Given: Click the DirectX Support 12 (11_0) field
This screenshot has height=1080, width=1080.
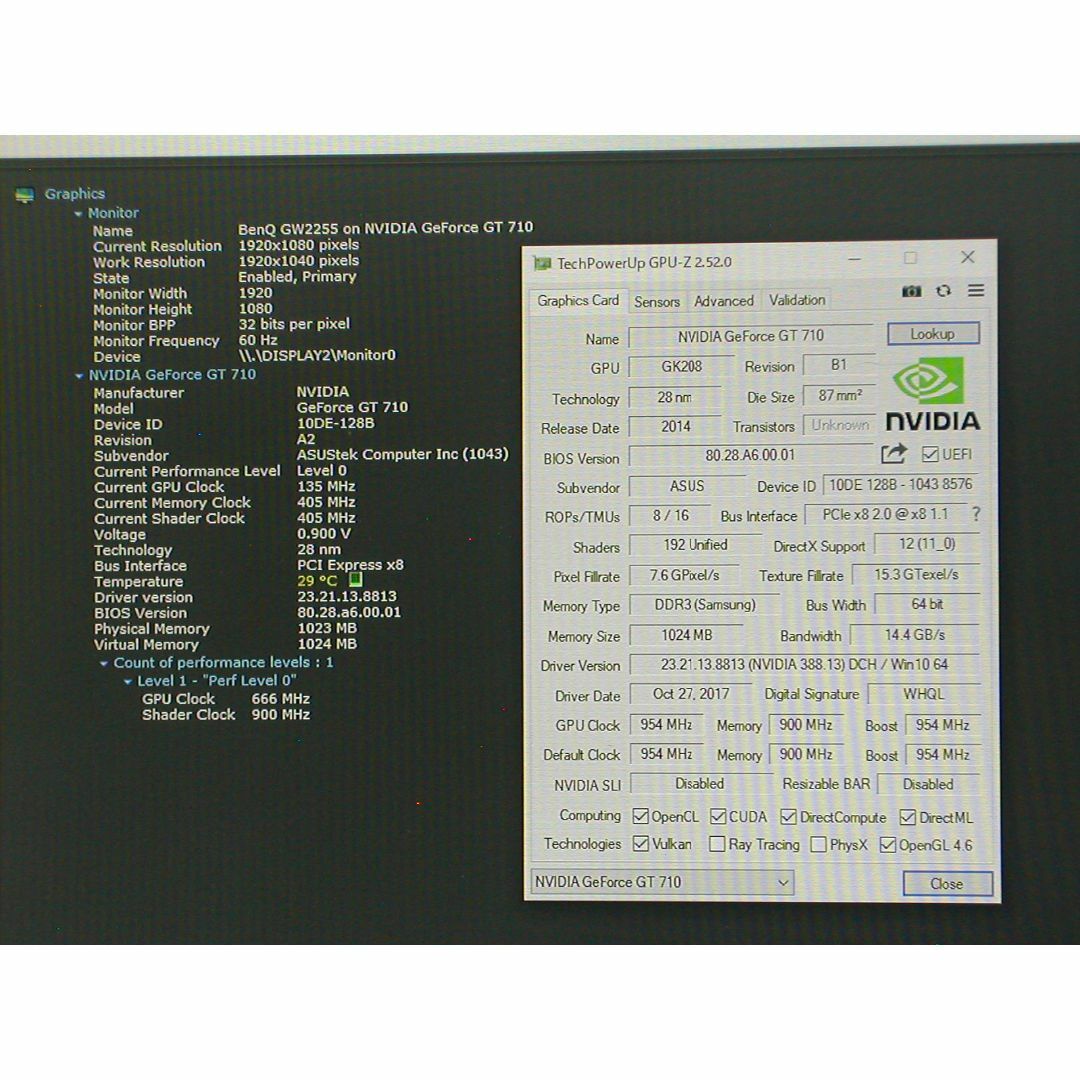Looking at the screenshot, I should [x=927, y=544].
